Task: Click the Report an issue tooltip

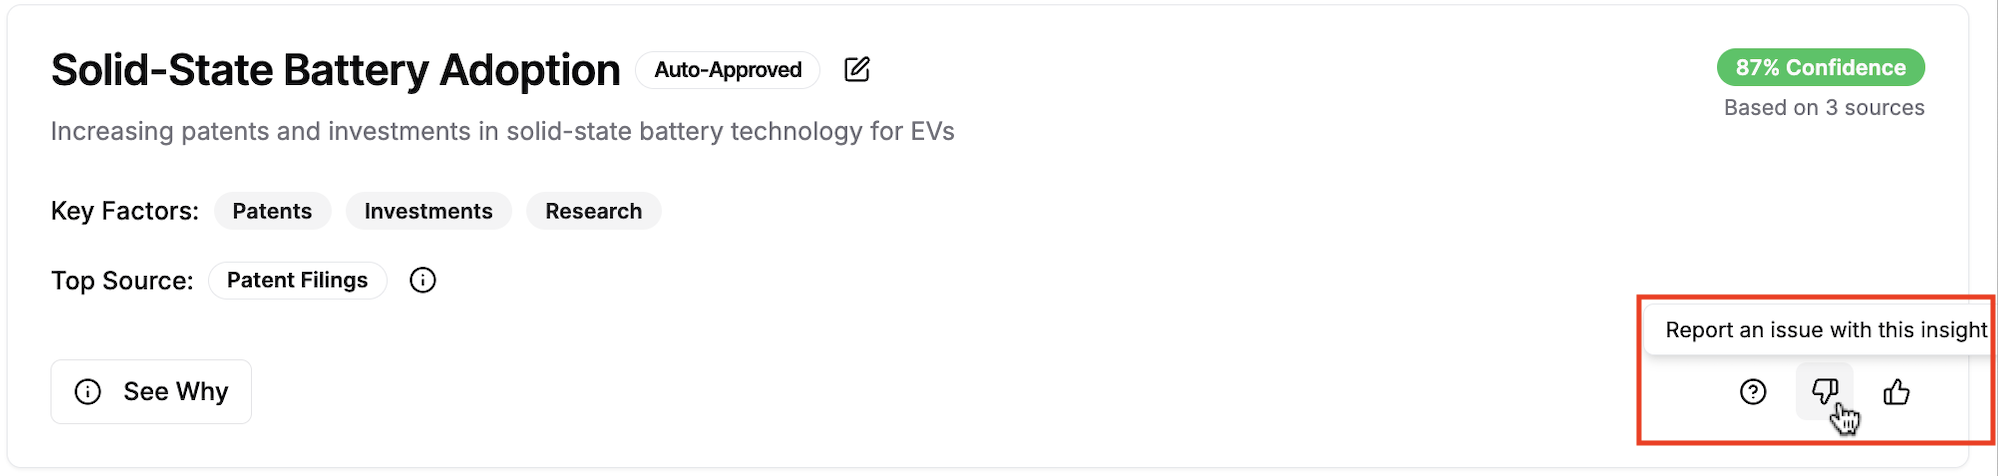Action: tap(1825, 330)
